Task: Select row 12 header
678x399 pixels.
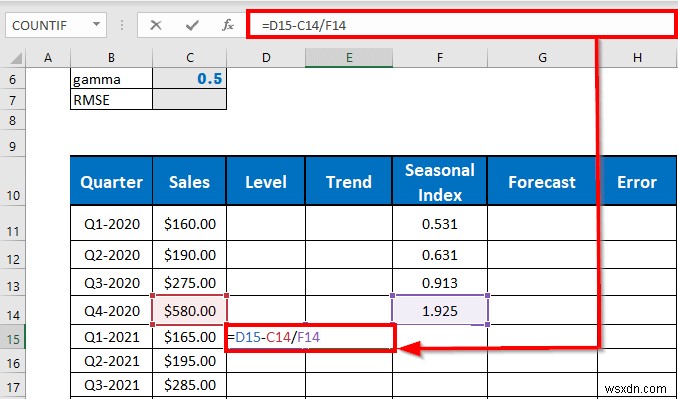Action: pyautogui.click(x=13, y=255)
